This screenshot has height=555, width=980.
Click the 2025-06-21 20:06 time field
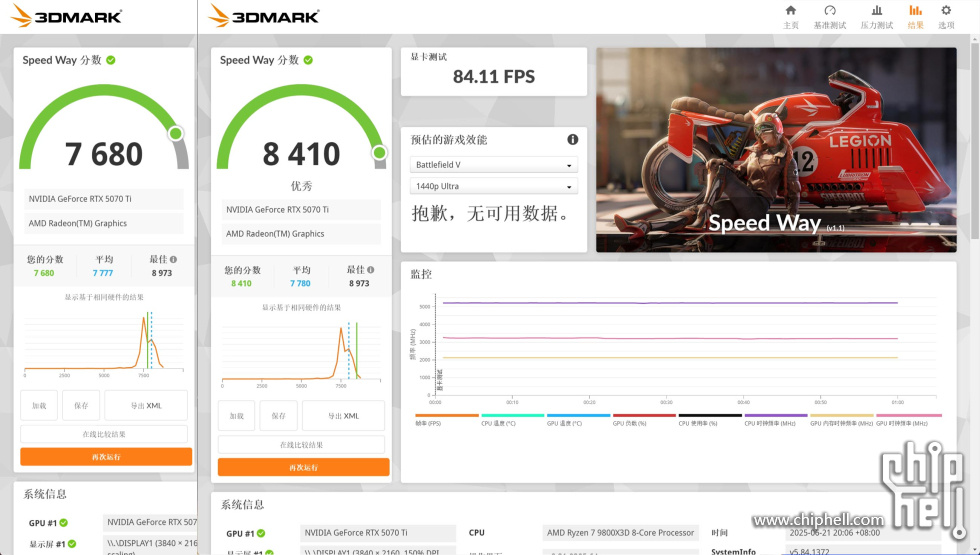coord(862,533)
